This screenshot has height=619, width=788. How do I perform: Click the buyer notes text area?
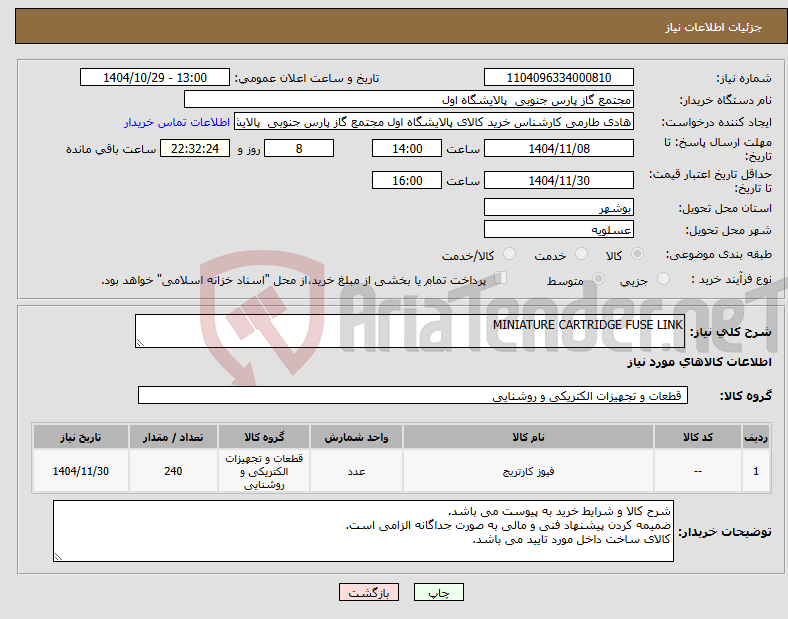click(x=363, y=531)
